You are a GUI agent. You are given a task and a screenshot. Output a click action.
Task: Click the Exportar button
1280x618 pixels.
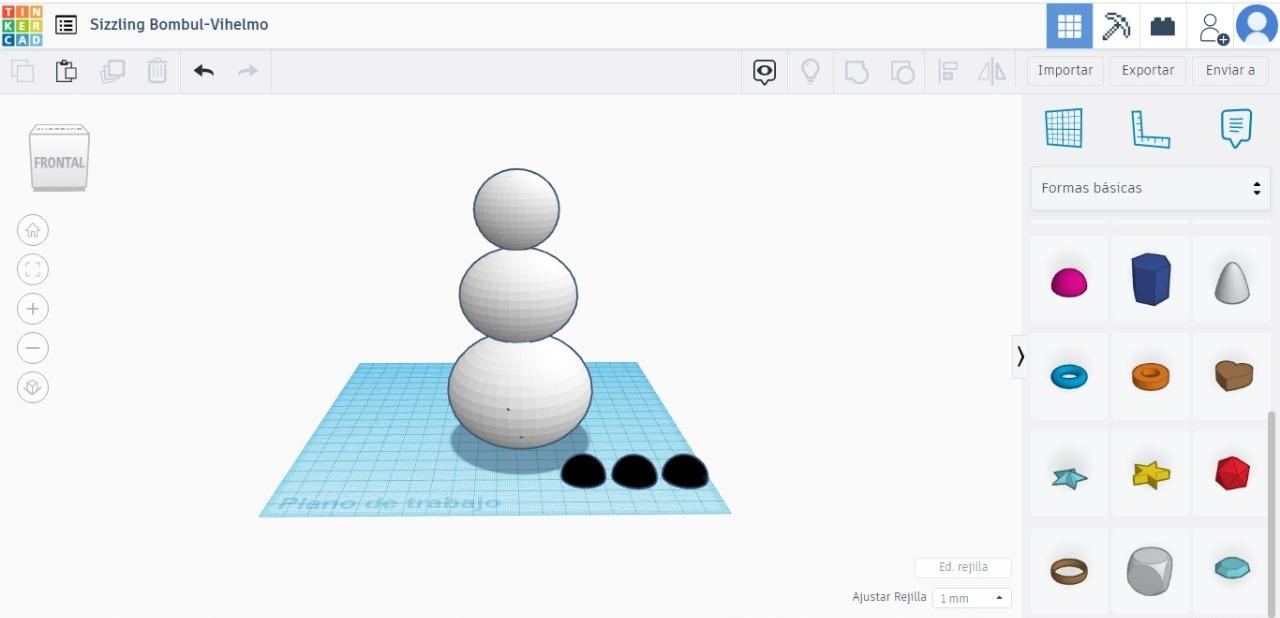point(1148,70)
